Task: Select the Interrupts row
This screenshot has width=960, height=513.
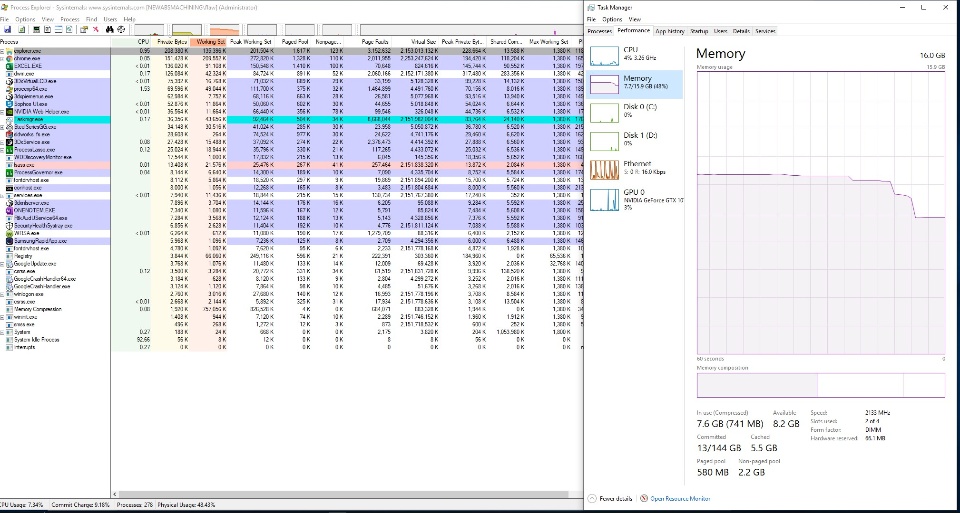Action: (x=291, y=346)
